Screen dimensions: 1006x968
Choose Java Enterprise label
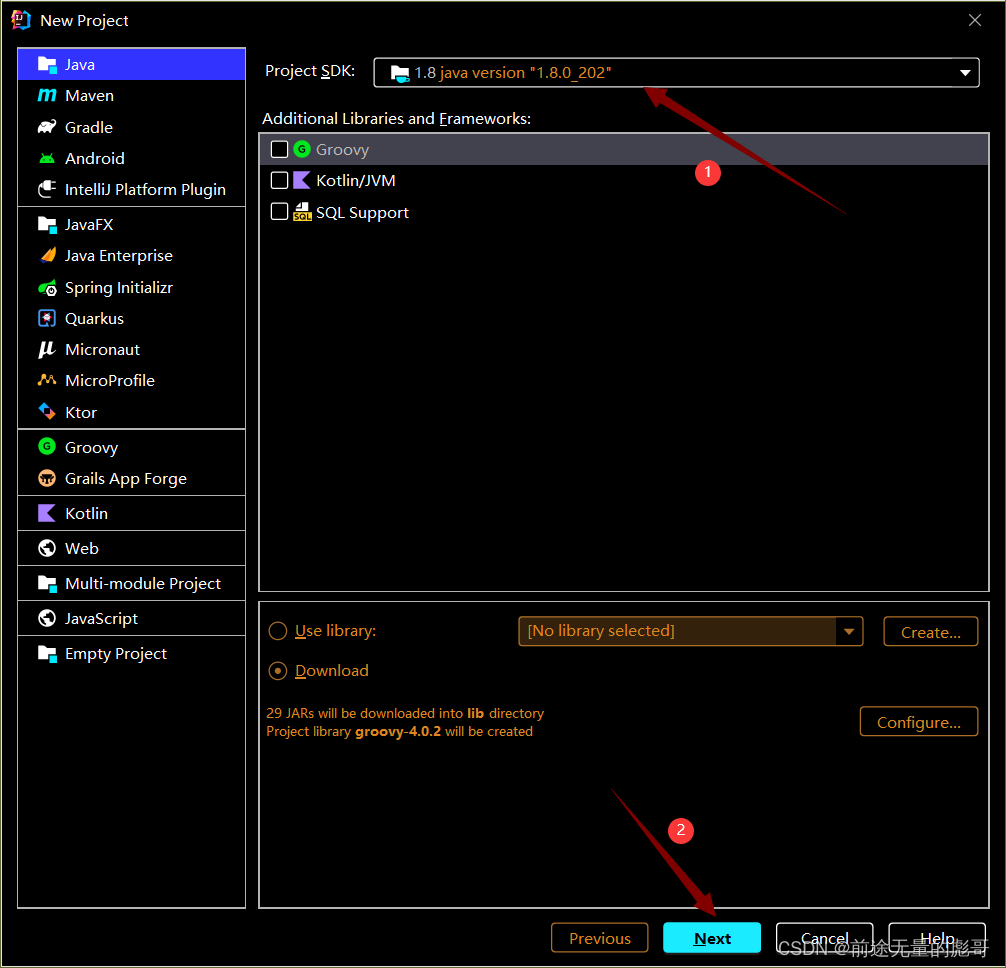(x=119, y=255)
